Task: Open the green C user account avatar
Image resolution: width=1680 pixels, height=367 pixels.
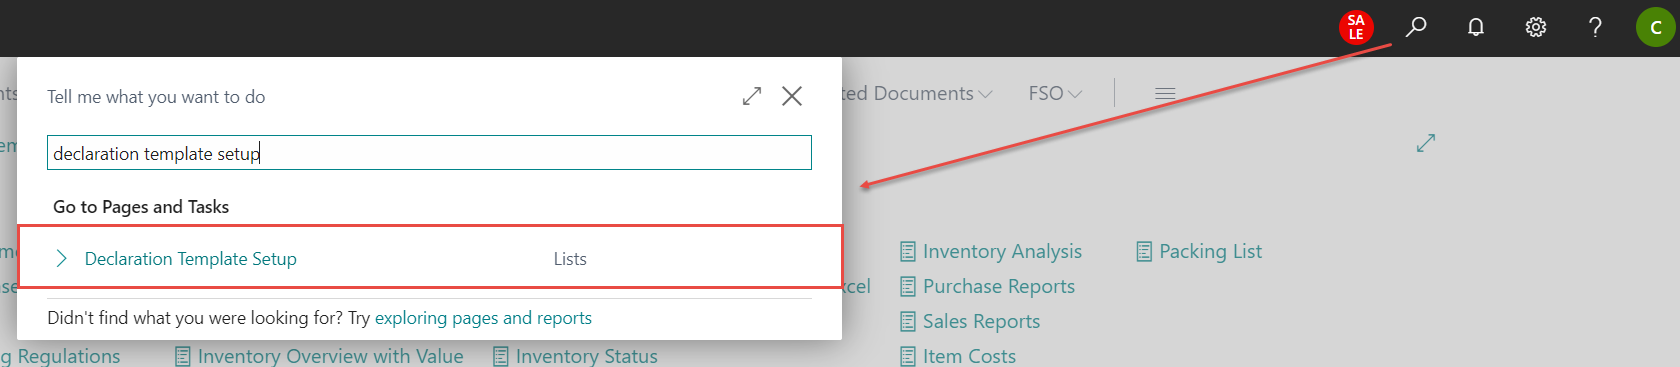Action: [1656, 27]
